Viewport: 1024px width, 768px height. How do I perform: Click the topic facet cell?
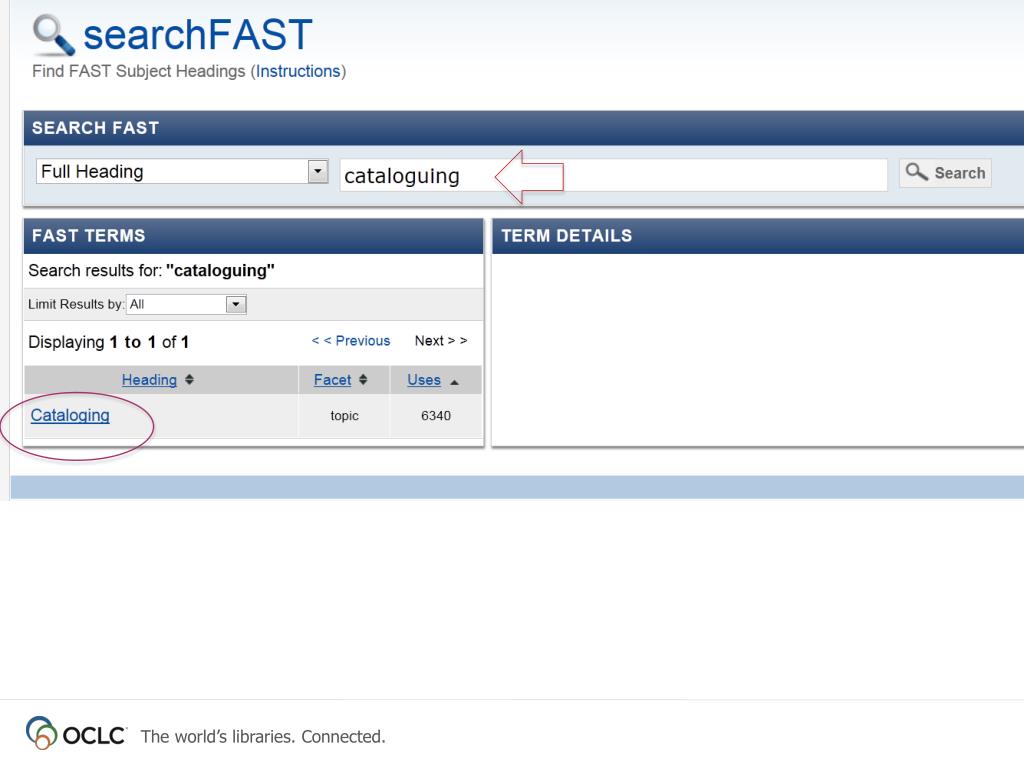tap(344, 416)
